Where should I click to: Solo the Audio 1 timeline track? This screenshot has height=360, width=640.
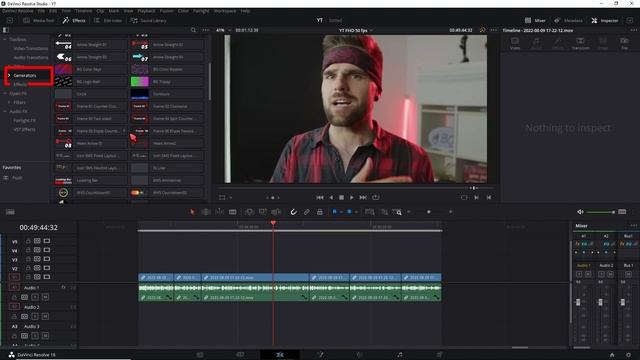coord(35,297)
